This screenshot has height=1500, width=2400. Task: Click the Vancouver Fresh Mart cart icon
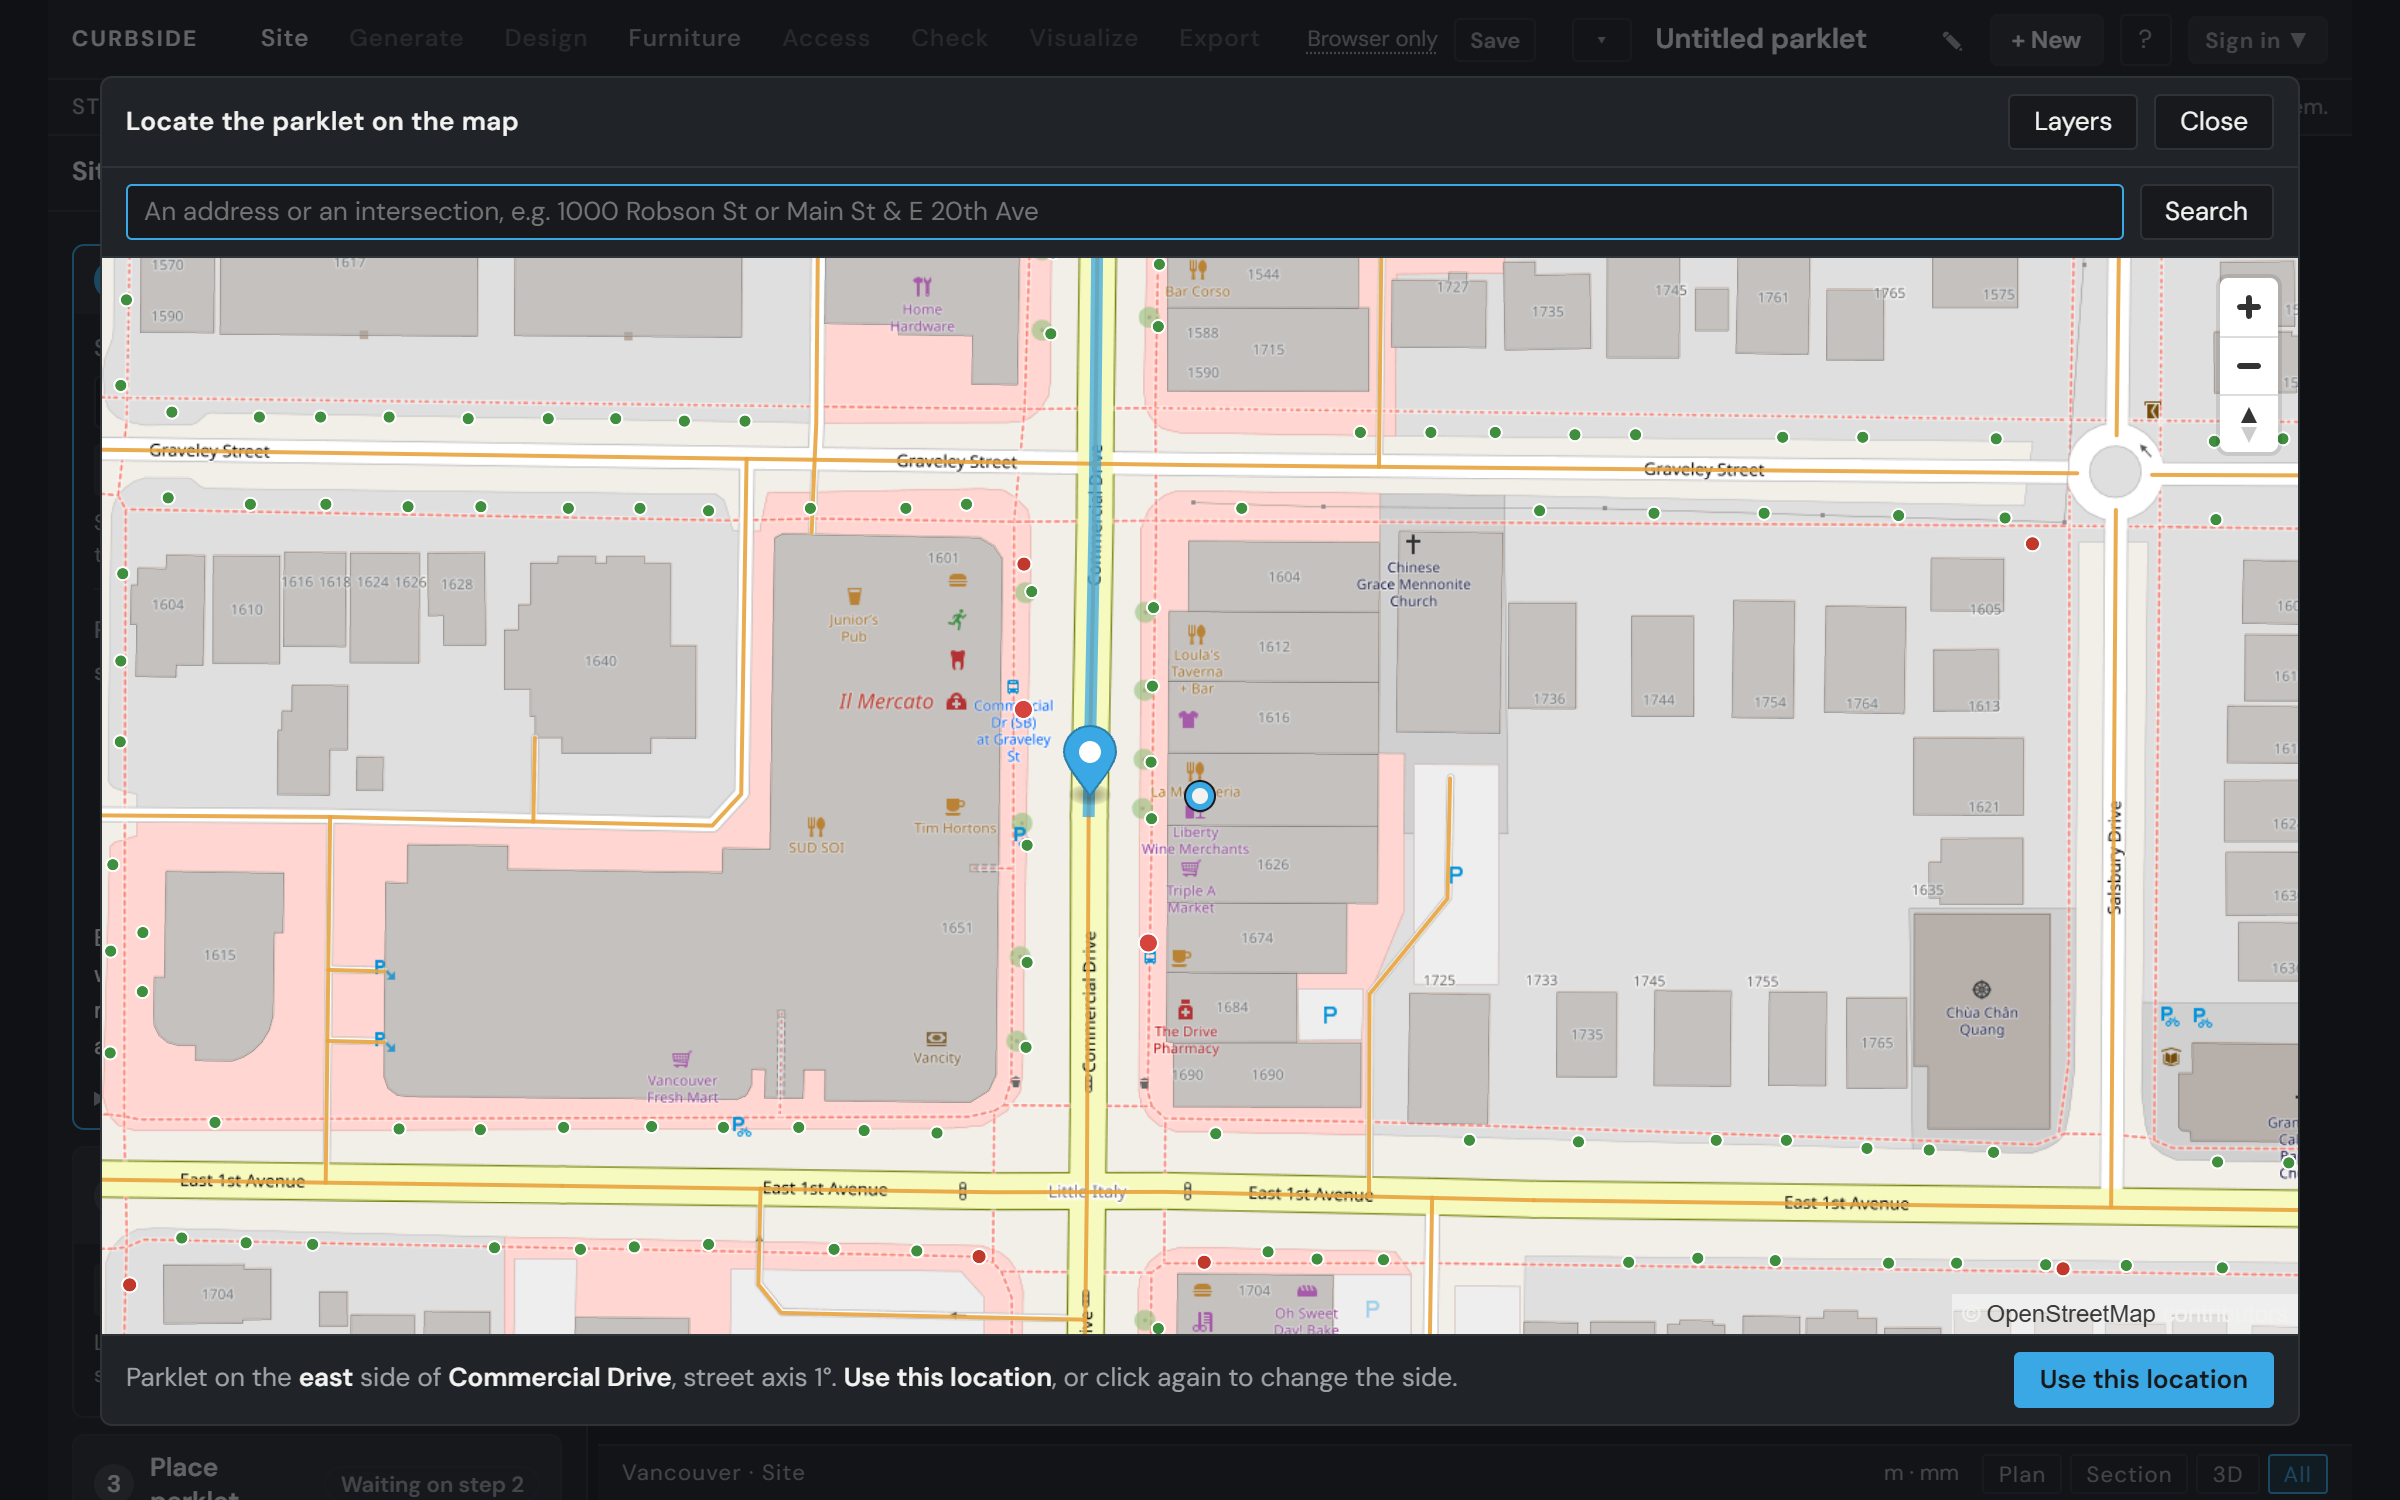682,1059
